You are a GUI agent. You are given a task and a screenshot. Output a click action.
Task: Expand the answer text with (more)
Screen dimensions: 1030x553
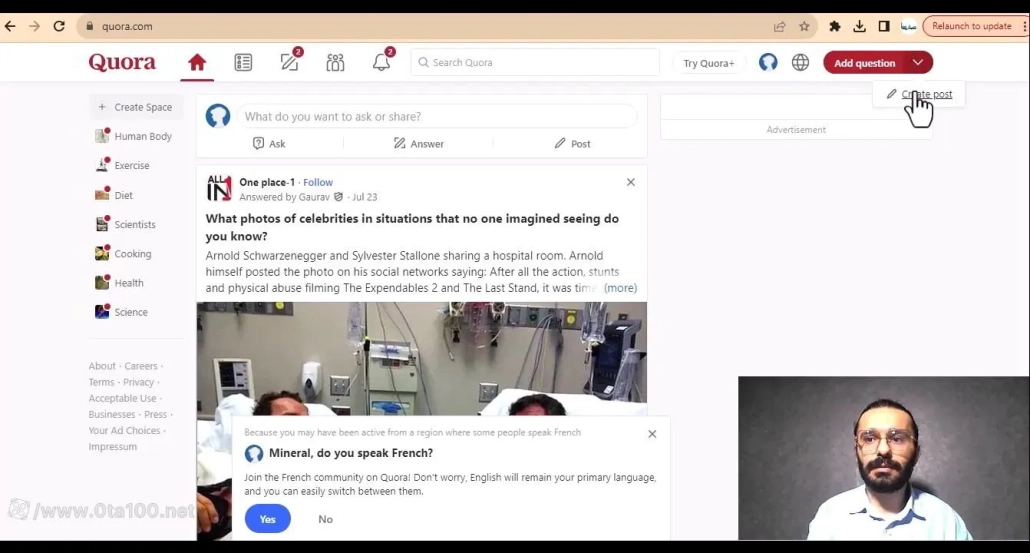click(620, 288)
